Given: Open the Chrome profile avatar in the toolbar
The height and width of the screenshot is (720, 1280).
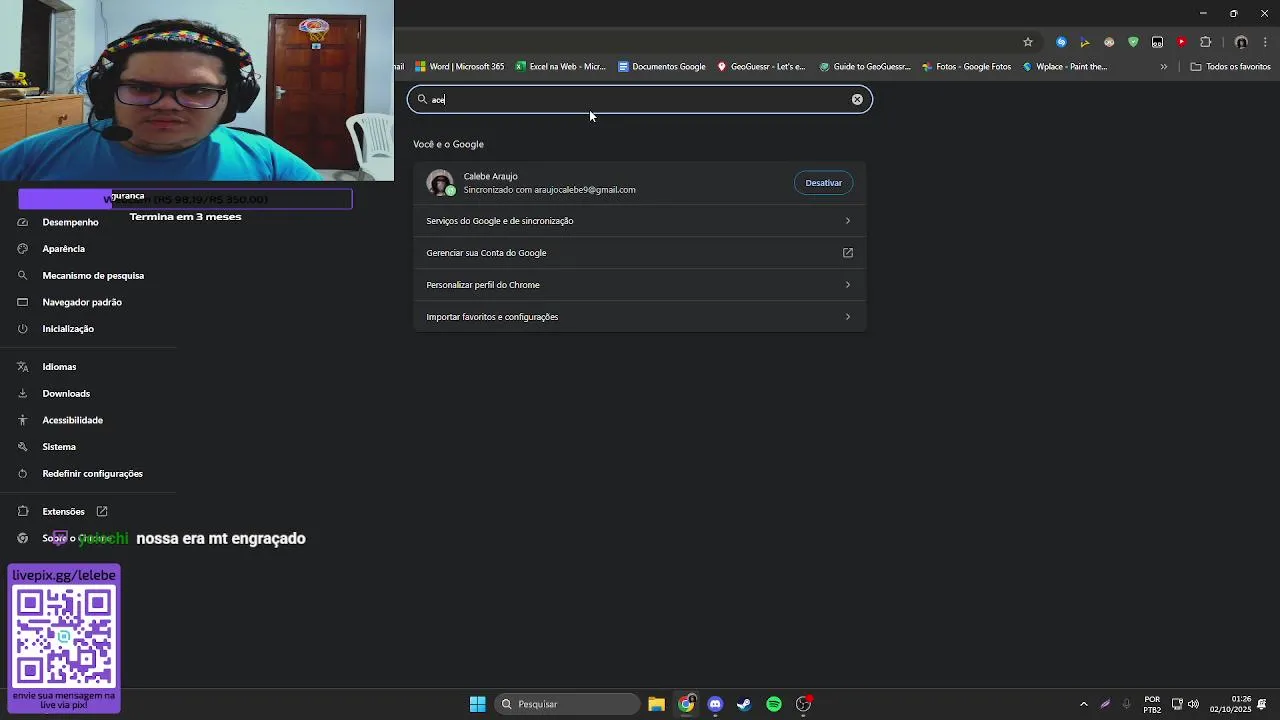Looking at the screenshot, I should [x=1241, y=42].
